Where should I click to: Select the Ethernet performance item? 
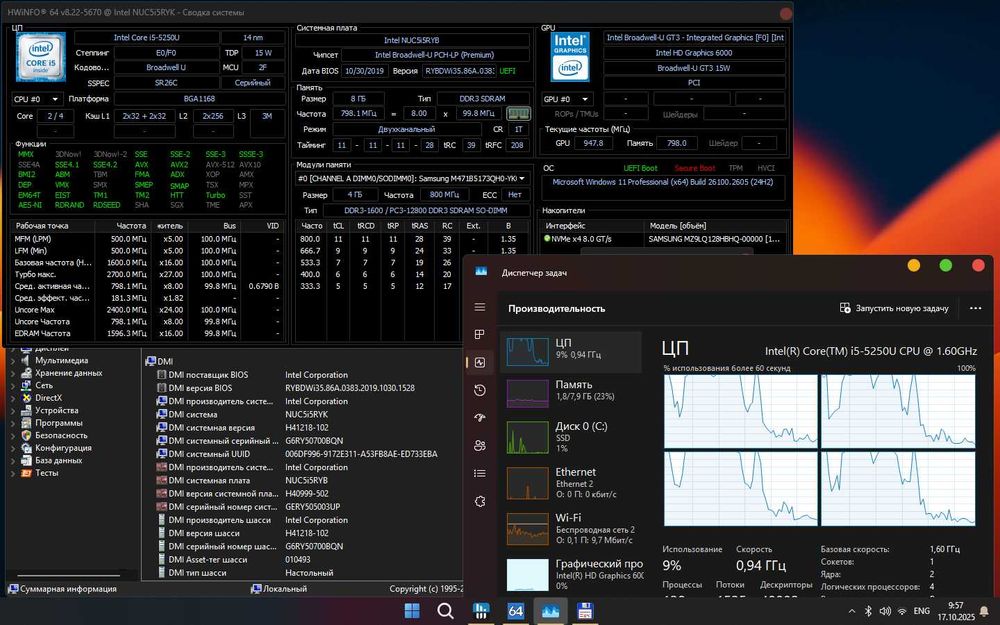(571, 483)
